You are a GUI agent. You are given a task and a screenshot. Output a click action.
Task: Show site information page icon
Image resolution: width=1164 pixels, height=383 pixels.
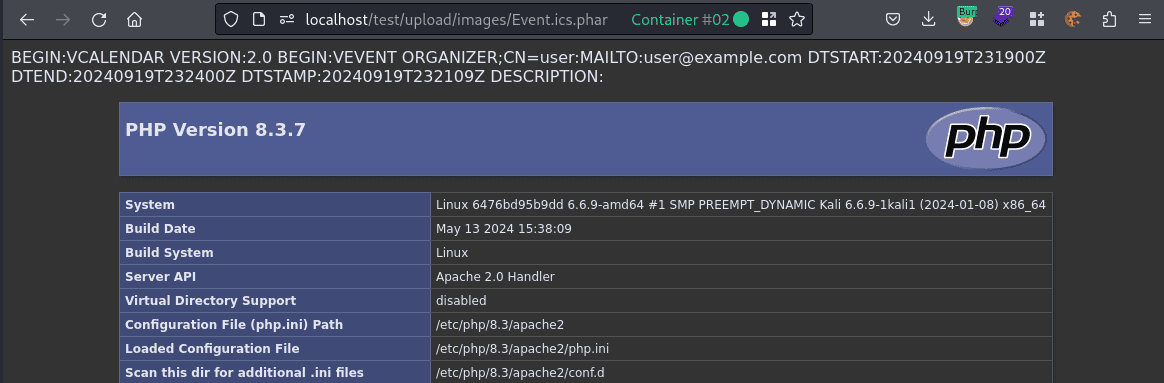[x=258, y=20]
